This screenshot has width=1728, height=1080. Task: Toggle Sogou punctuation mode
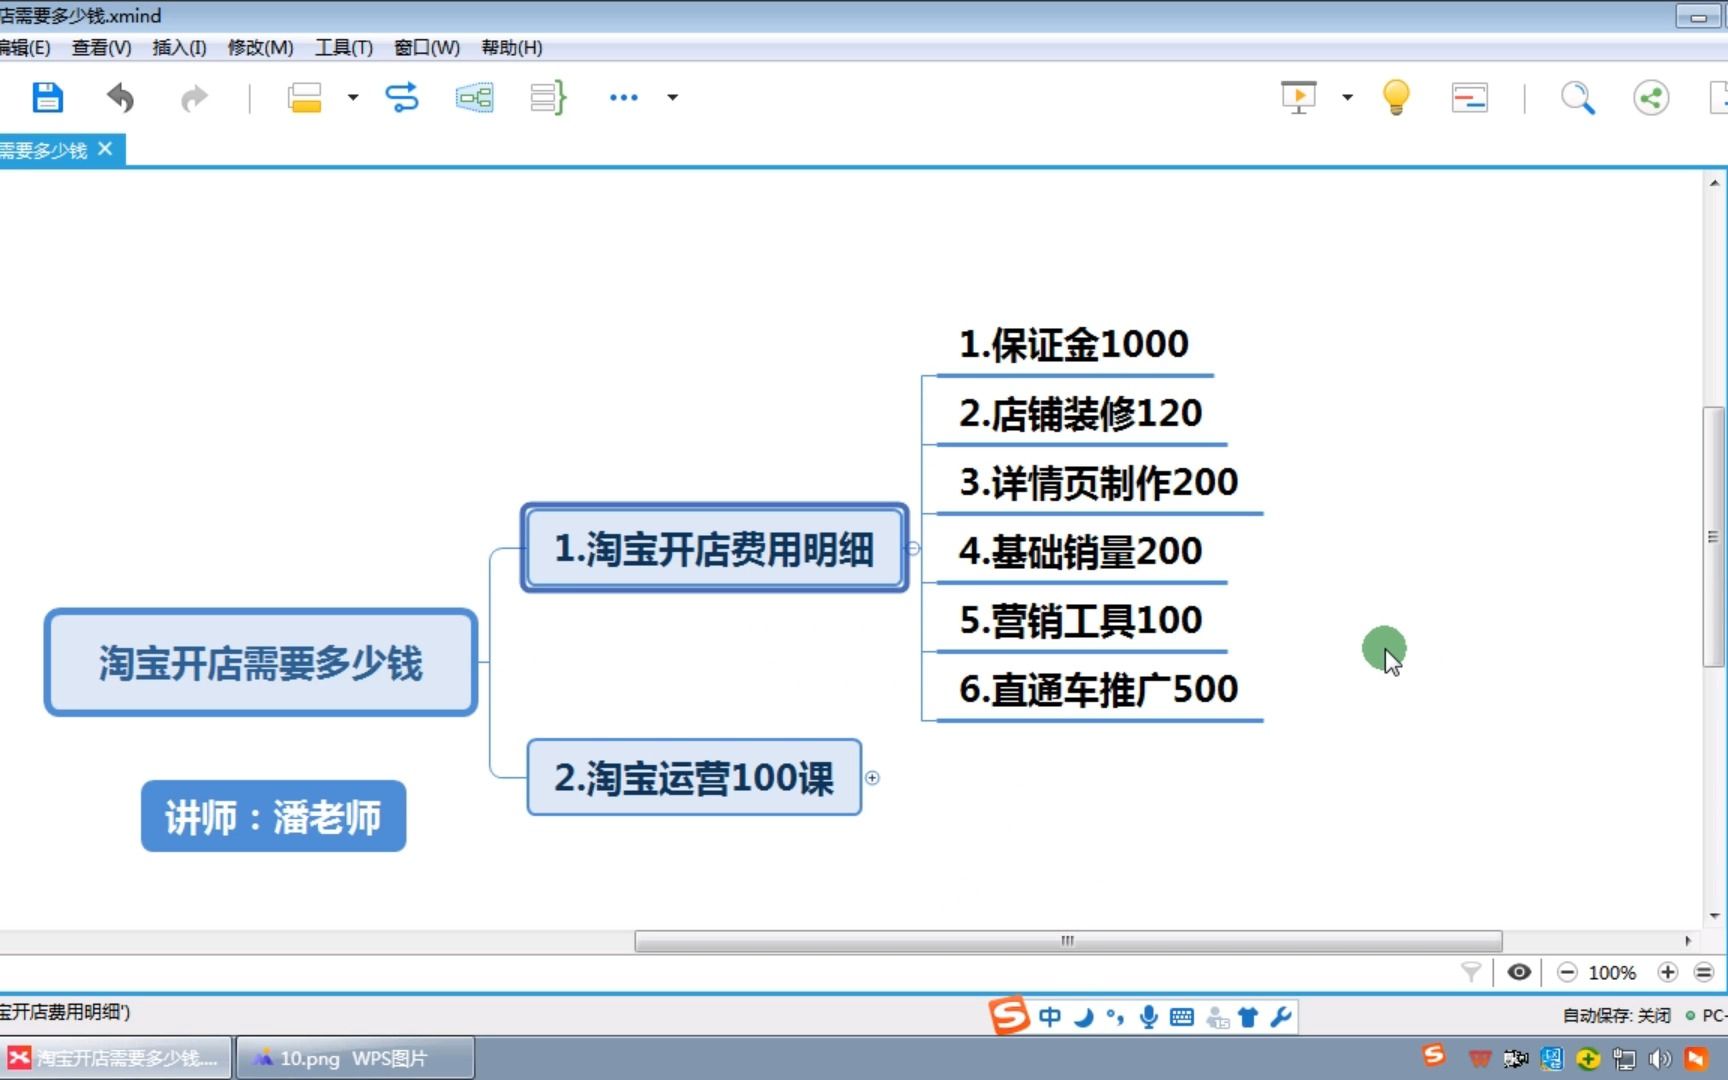point(1115,1017)
